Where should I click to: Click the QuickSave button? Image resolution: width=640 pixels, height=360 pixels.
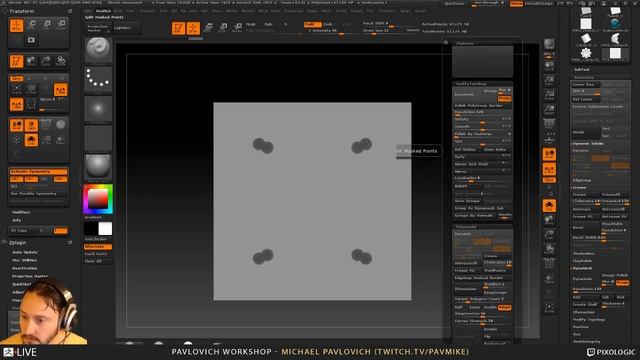click(x=454, y=4)
